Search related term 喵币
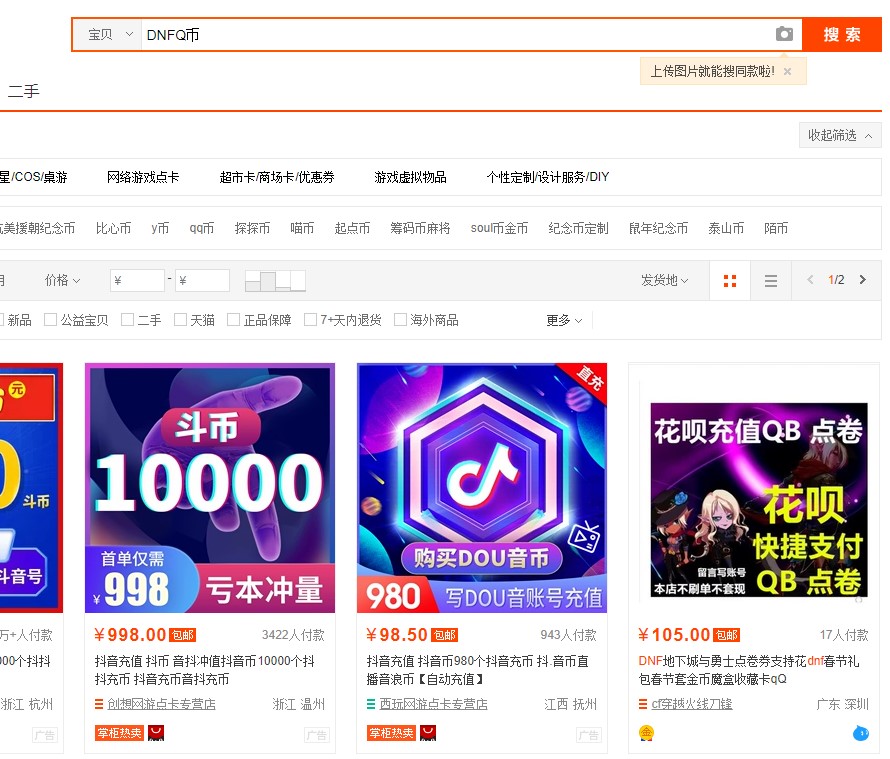890x759 pixels. 302,228
